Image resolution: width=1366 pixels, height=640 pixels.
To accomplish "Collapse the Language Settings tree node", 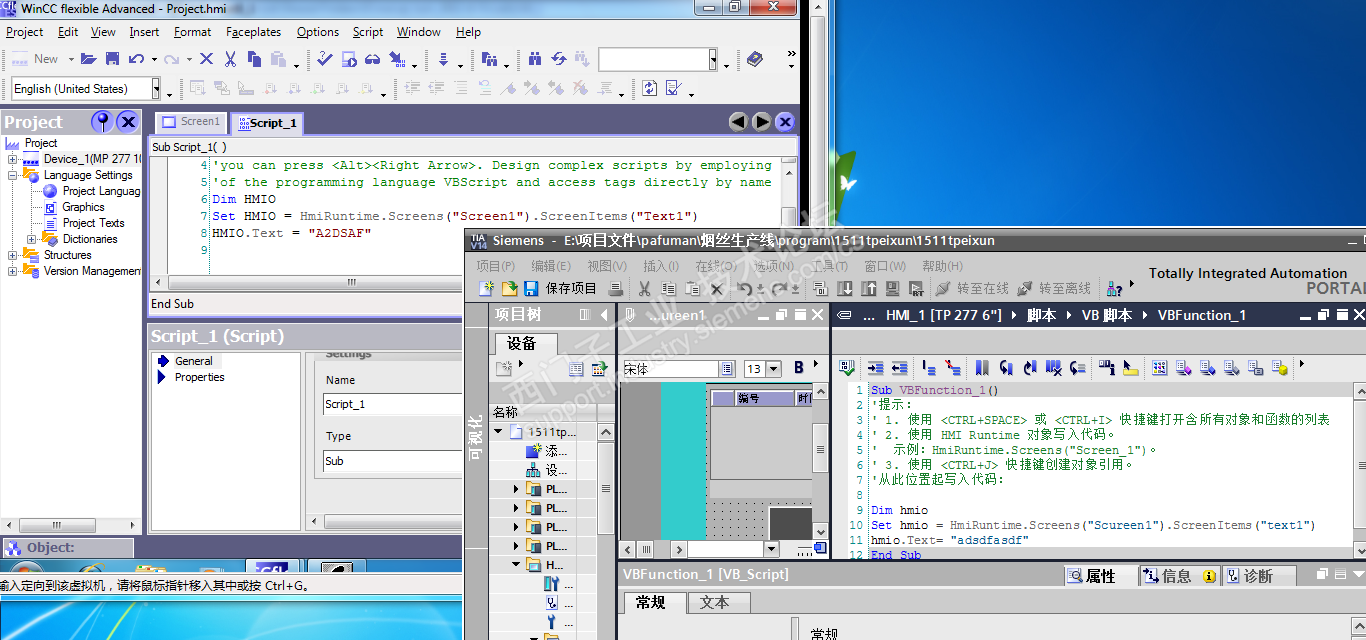I will coord(13,175).
